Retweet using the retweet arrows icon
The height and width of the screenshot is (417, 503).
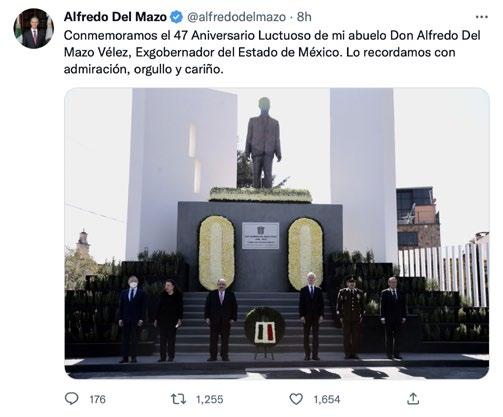point(178,399)
